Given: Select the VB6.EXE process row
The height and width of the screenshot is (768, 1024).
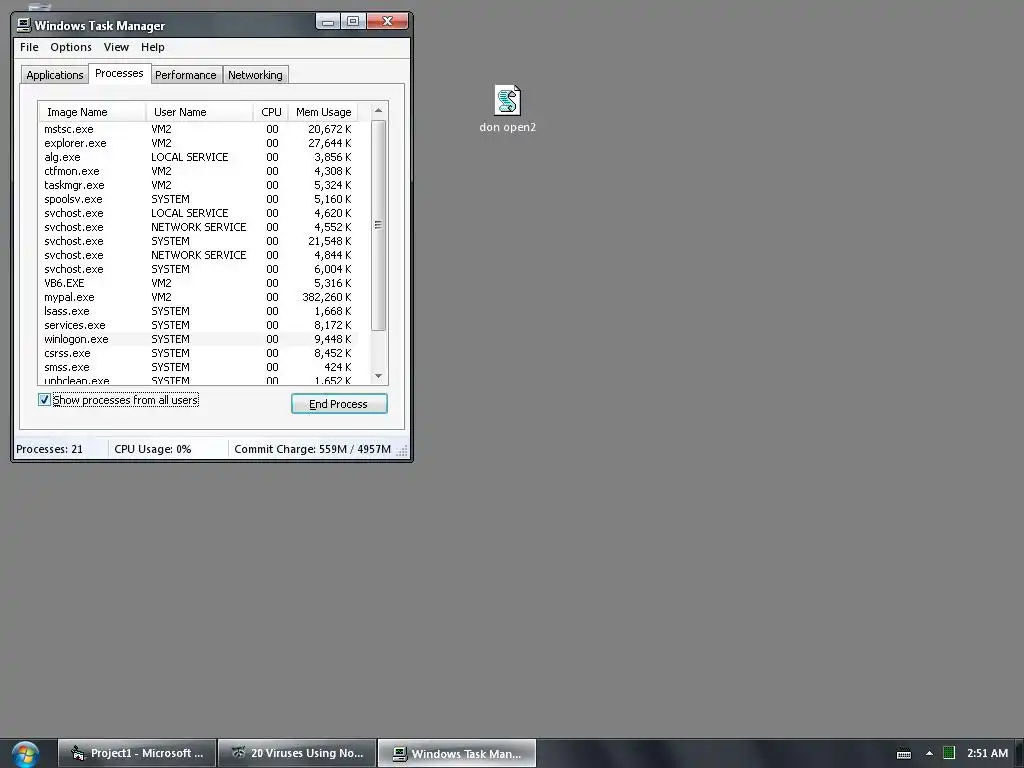Looking at the screenshot, I should pos(199,283).
